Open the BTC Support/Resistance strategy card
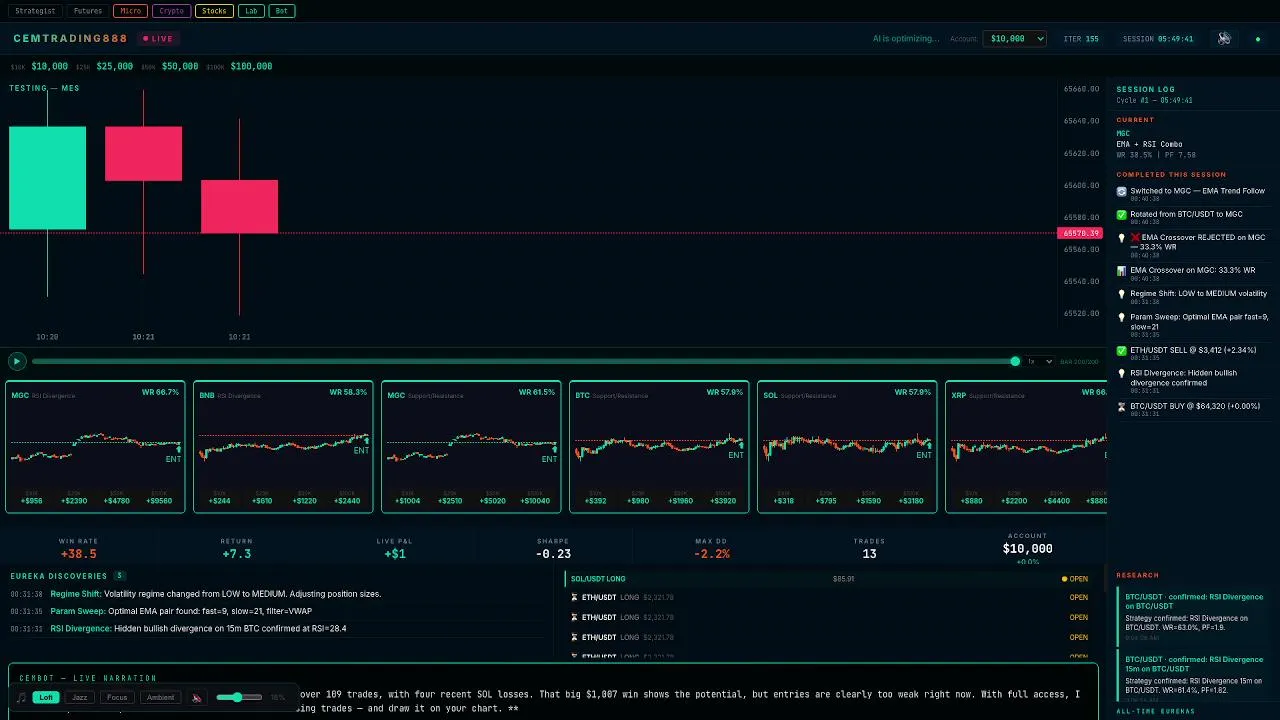This screenshot has height=720, width=1280. tap(659, 447)
